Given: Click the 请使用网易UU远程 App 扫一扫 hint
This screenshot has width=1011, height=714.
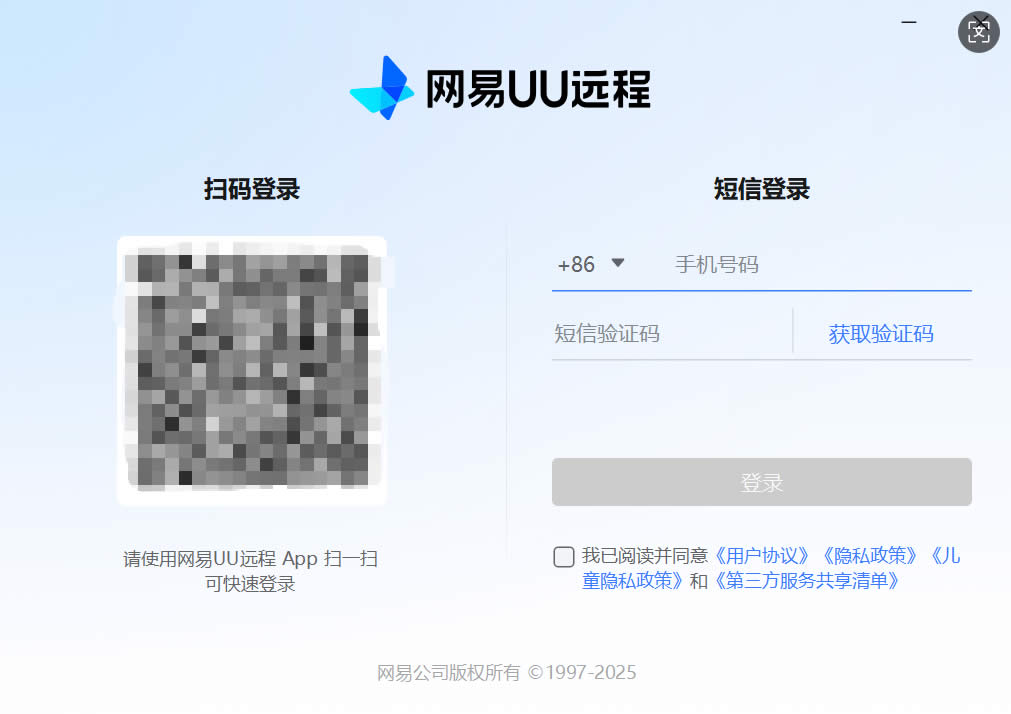Looking at the screenshot, I should [x=250, y=558].
